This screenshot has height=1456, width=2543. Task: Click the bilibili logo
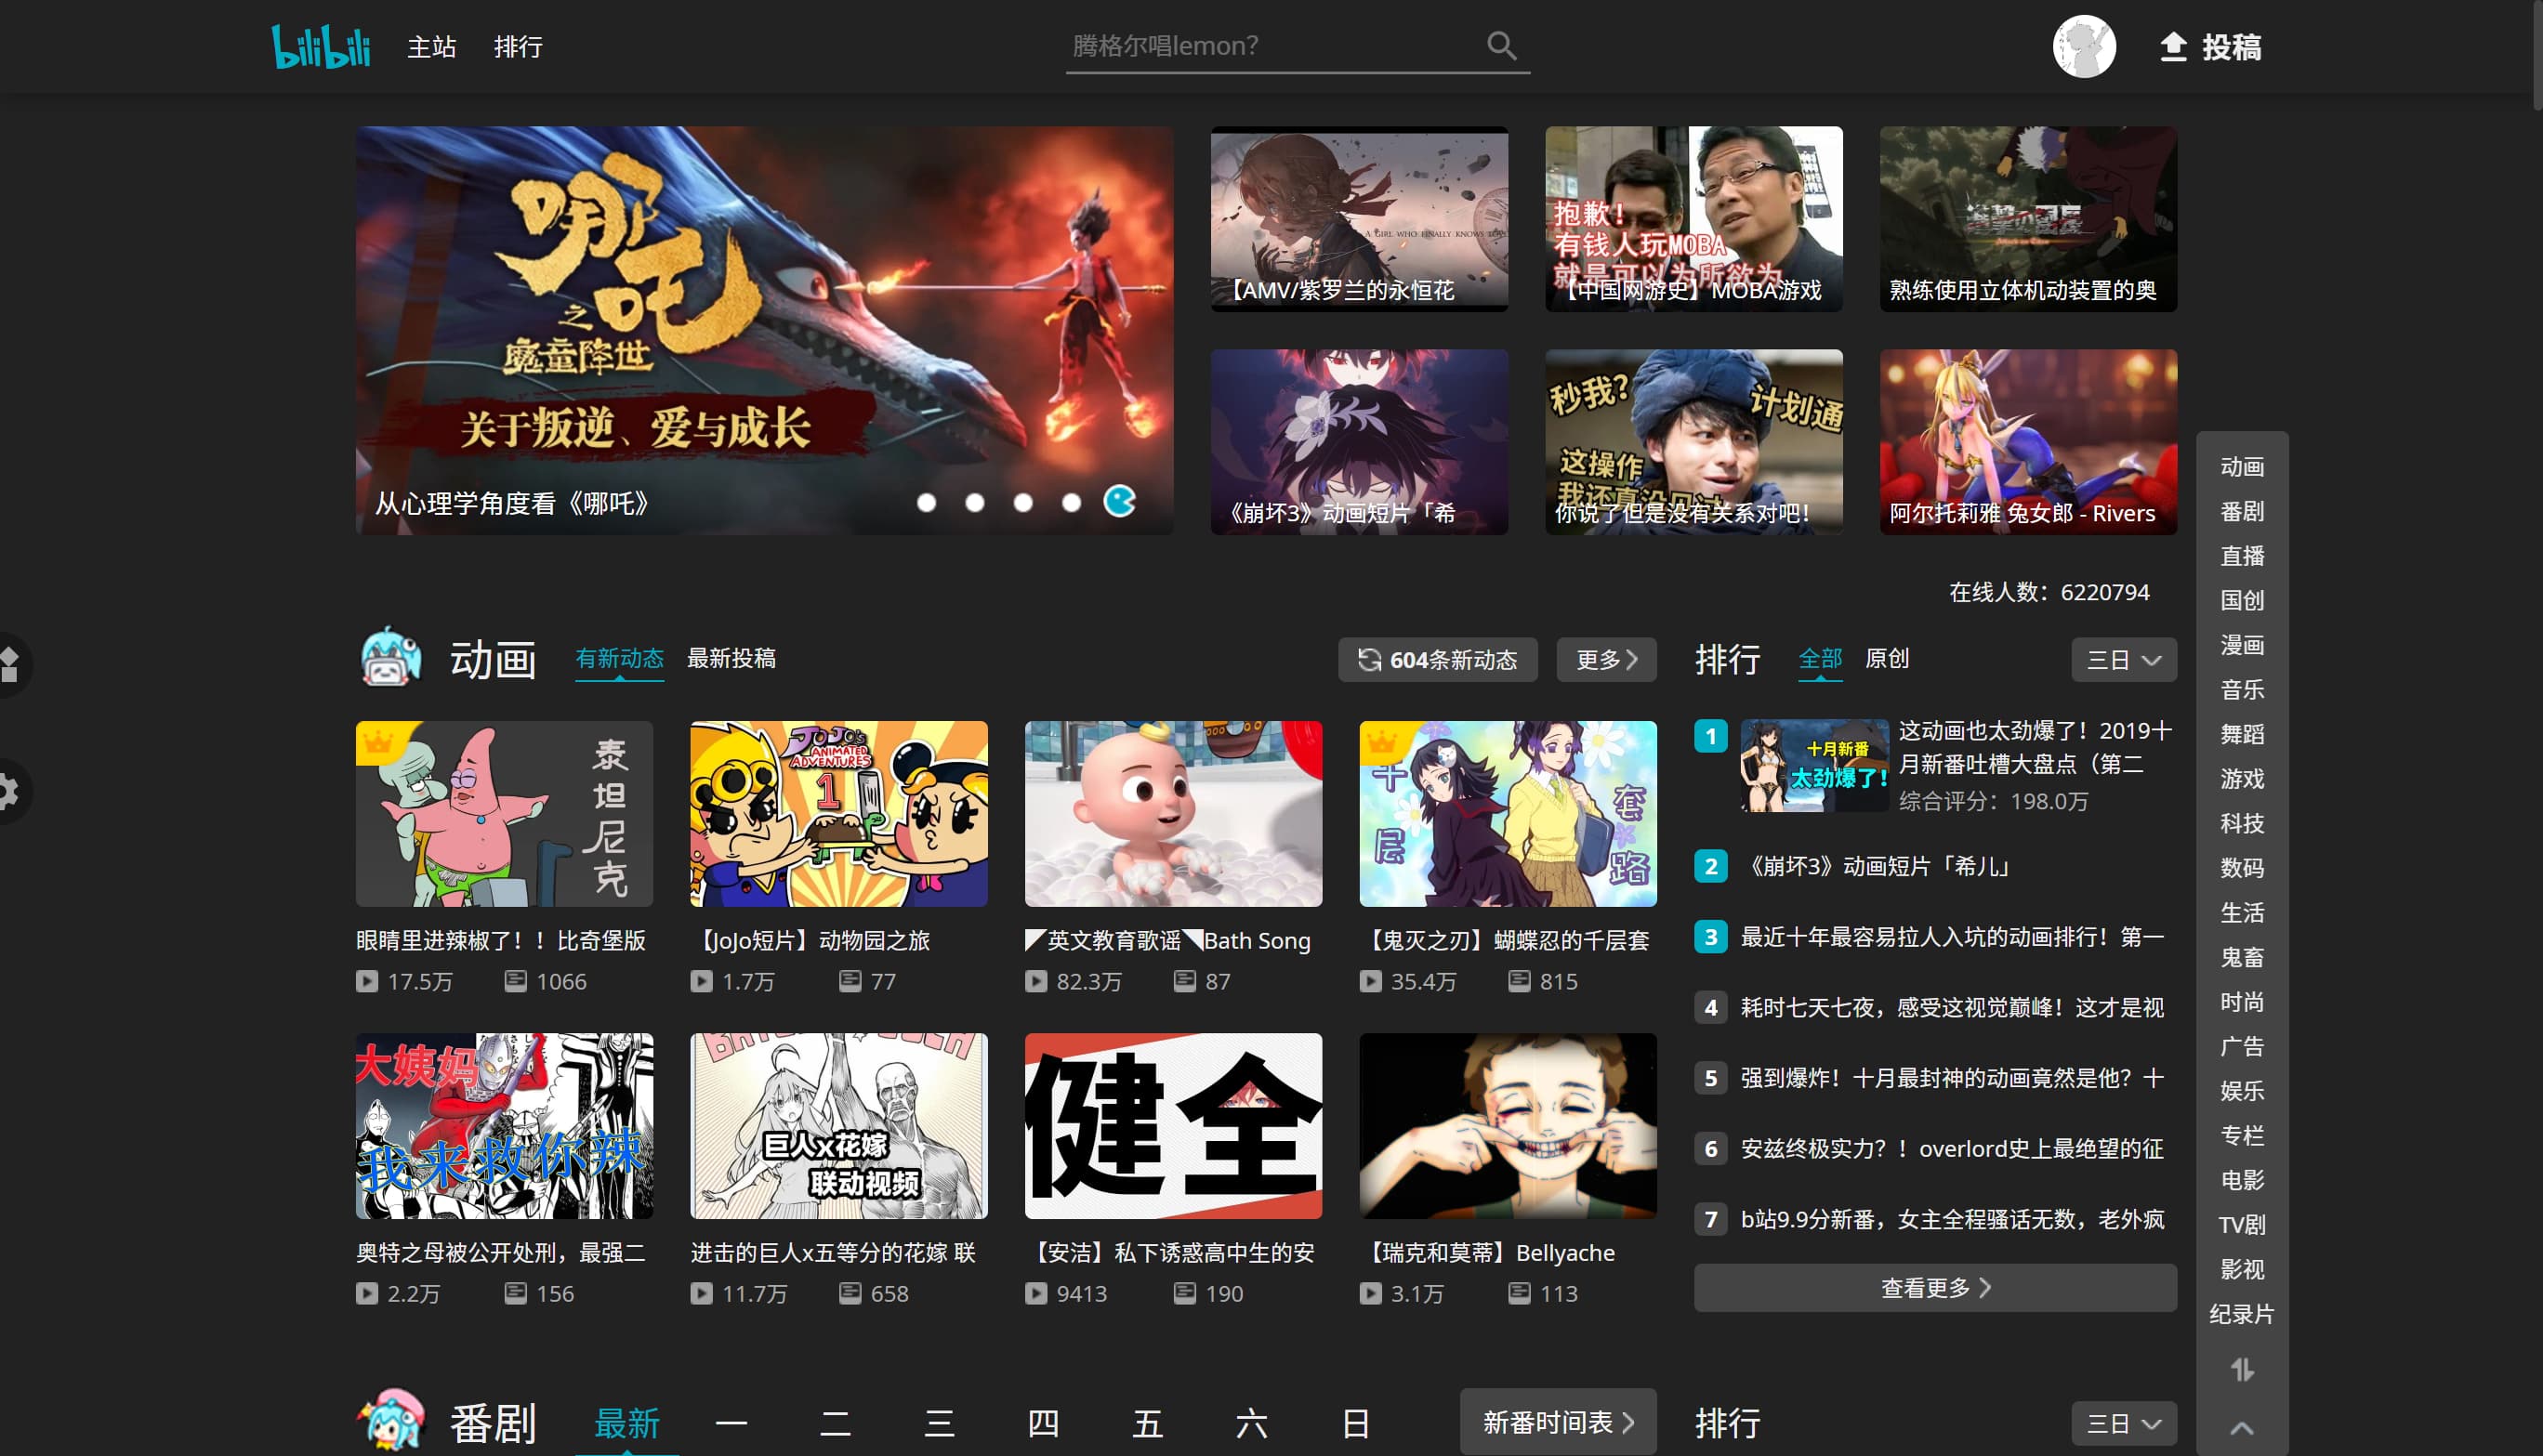pyautogui.click(x=321, y=46)
